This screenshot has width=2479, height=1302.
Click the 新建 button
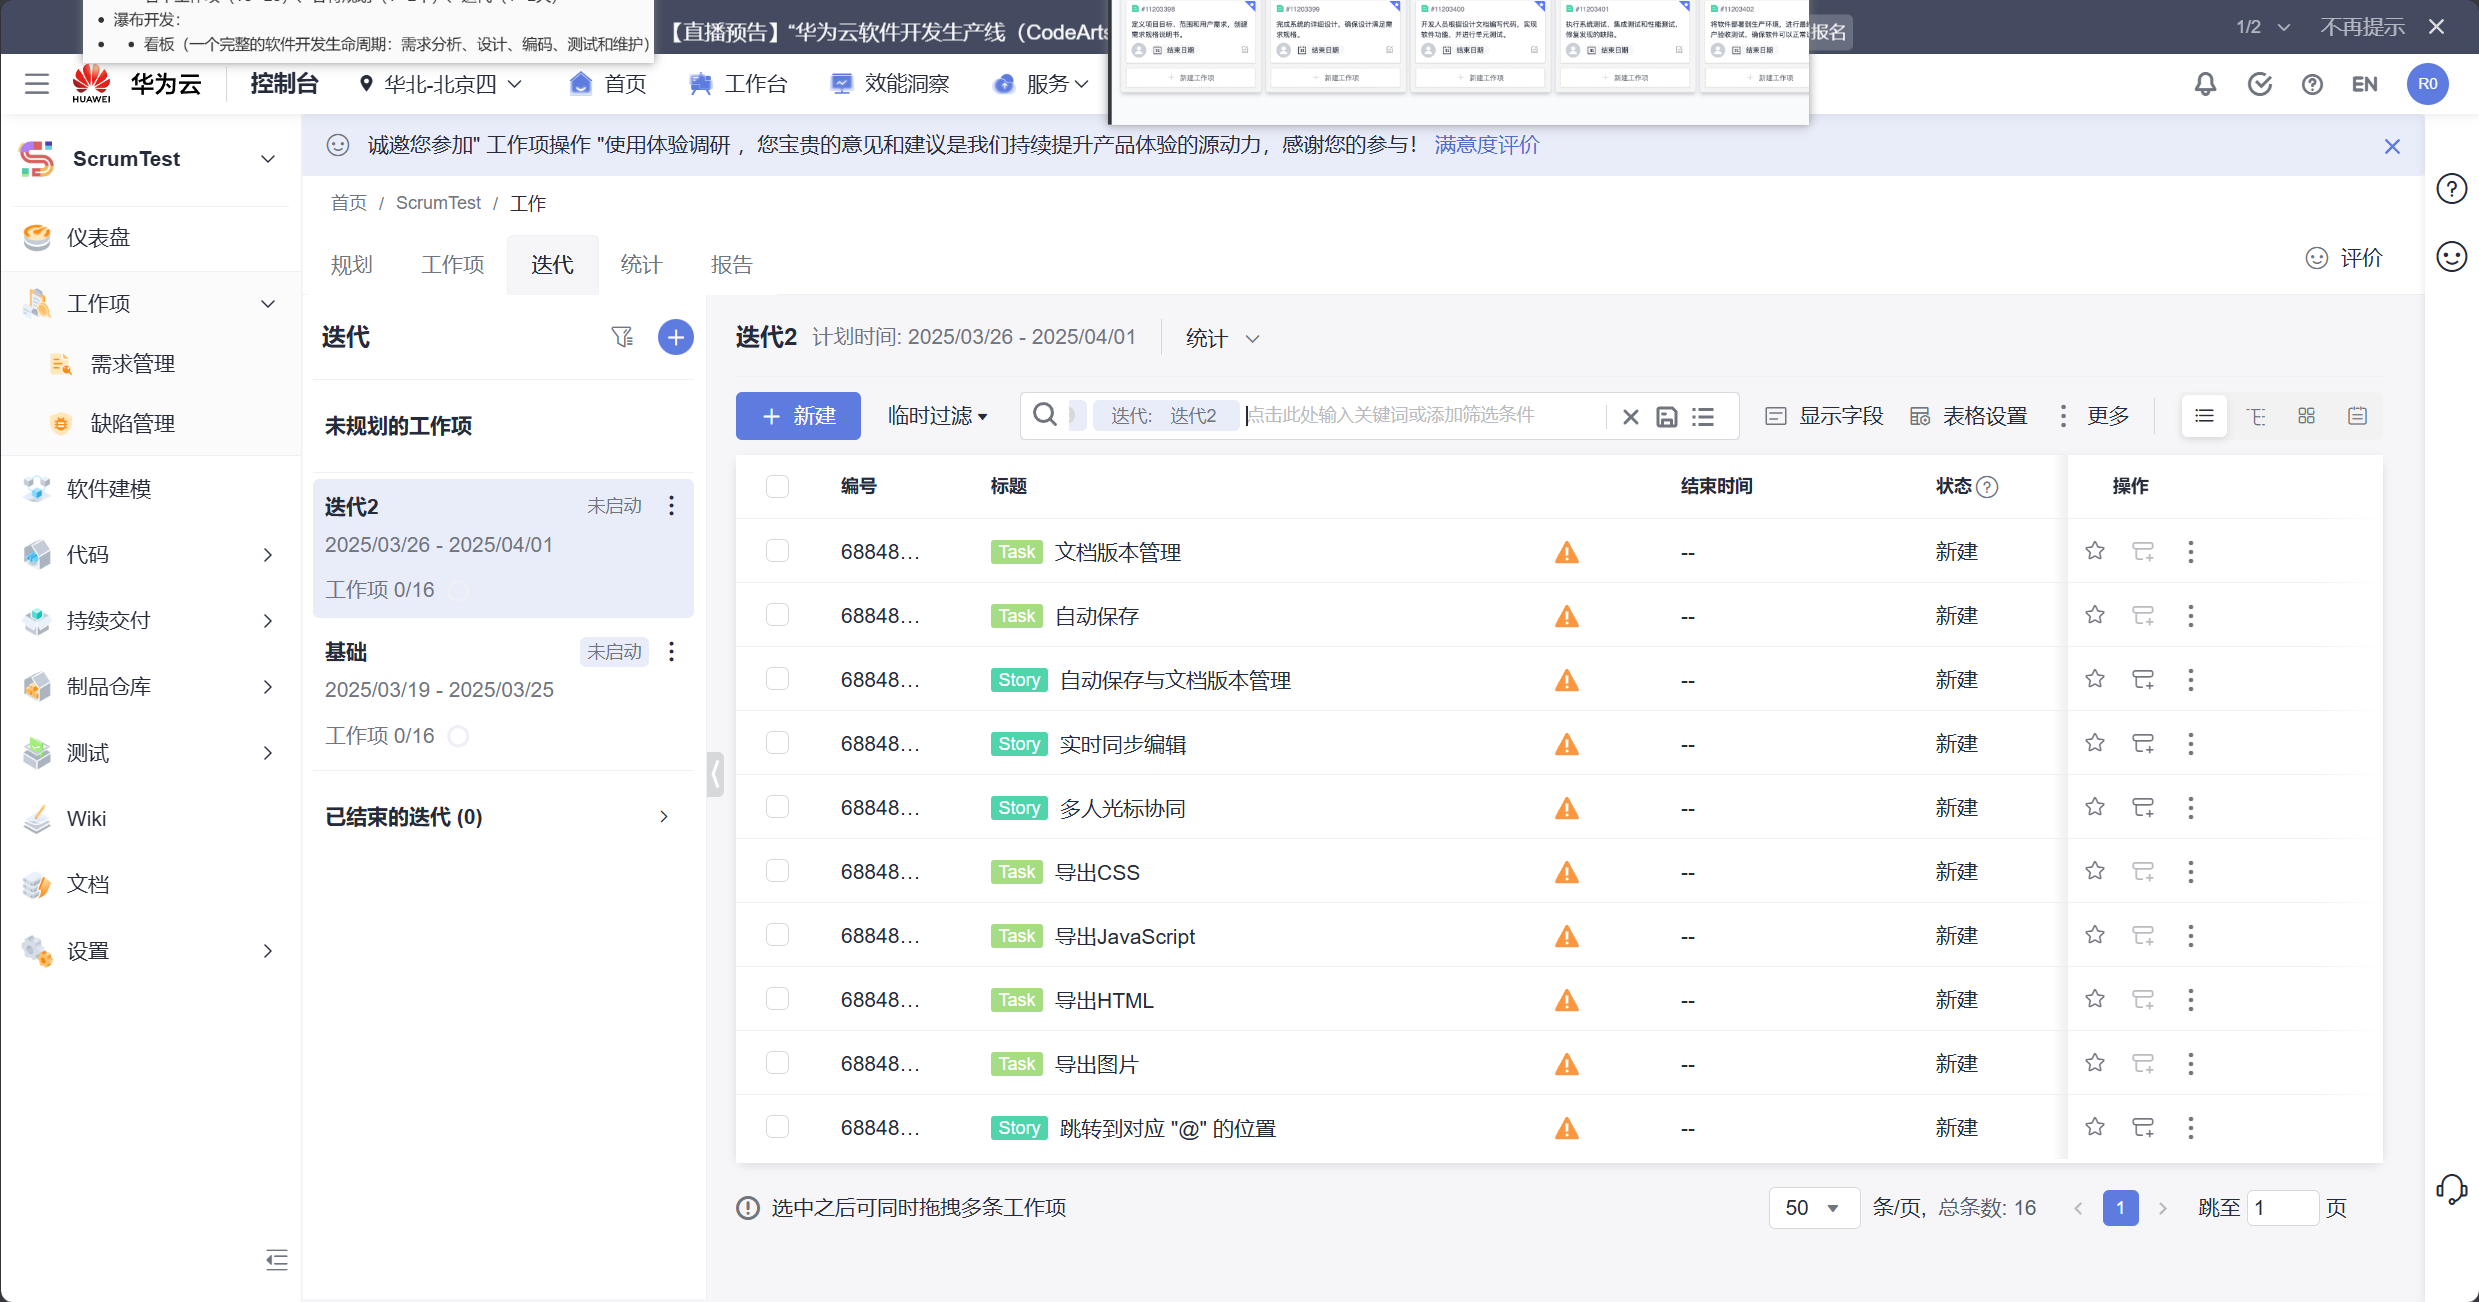(798, 416)
